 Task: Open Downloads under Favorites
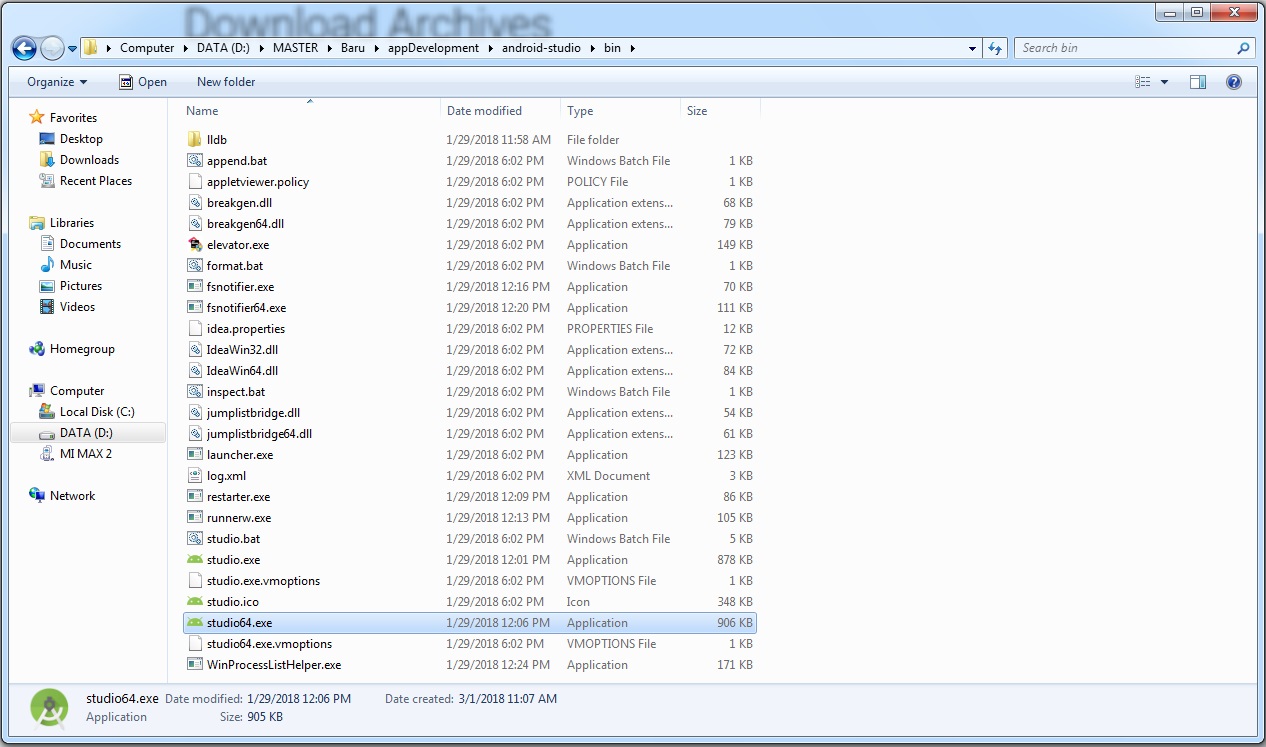click(x=89, y=160)
